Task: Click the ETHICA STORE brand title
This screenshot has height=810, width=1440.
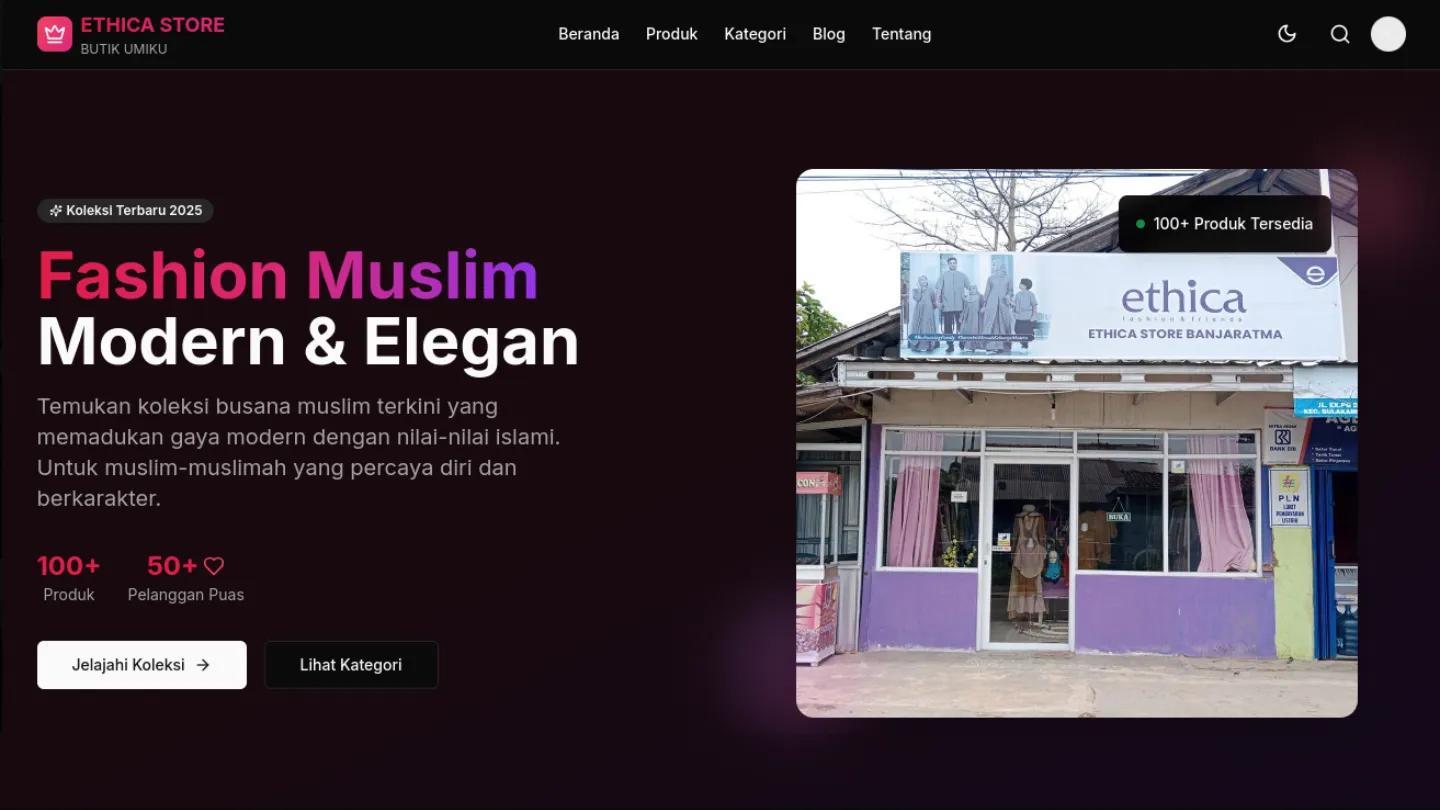Action: coord(153,25)
